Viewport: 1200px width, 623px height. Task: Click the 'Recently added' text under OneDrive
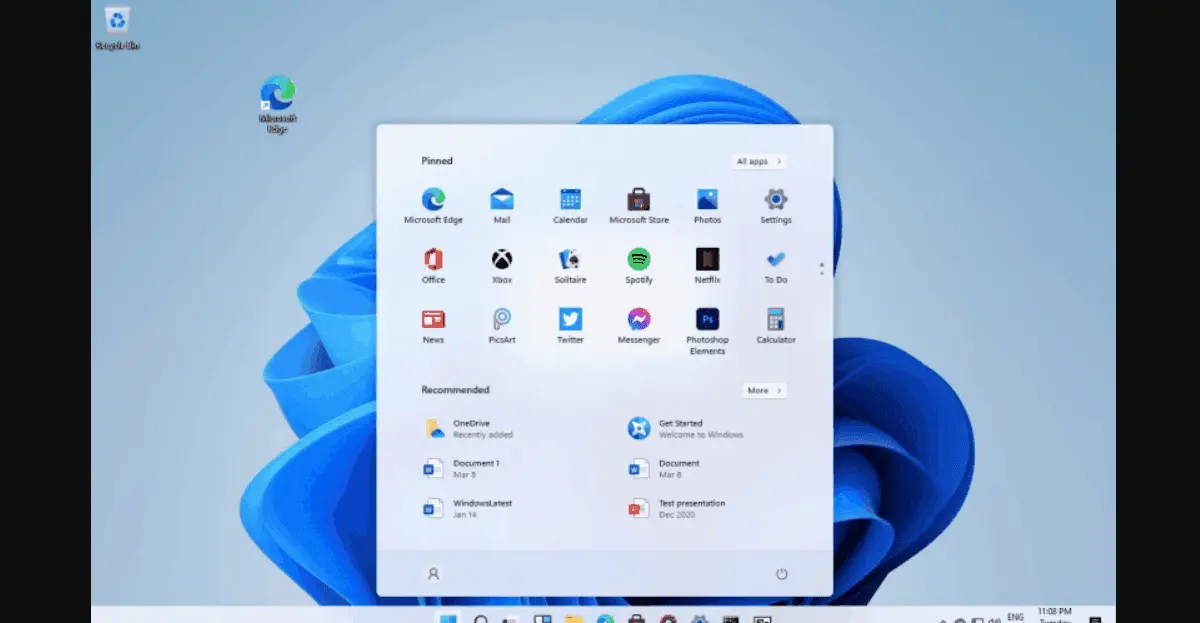[x=482, y=435]
